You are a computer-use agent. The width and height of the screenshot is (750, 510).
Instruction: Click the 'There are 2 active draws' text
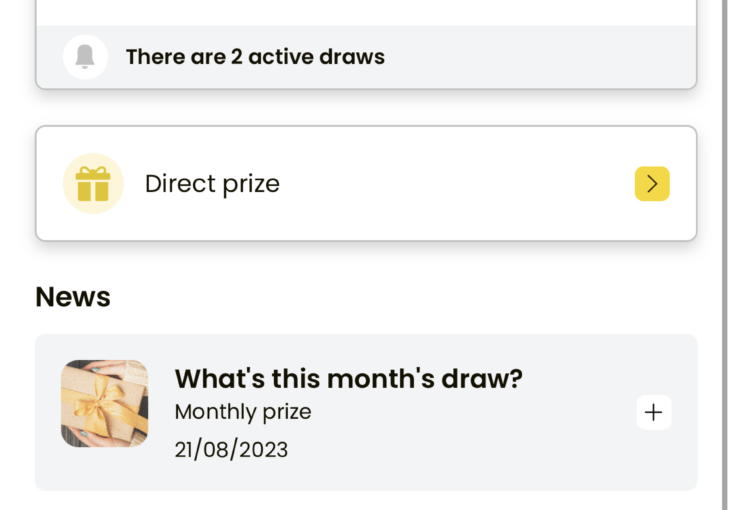(255, 57)
